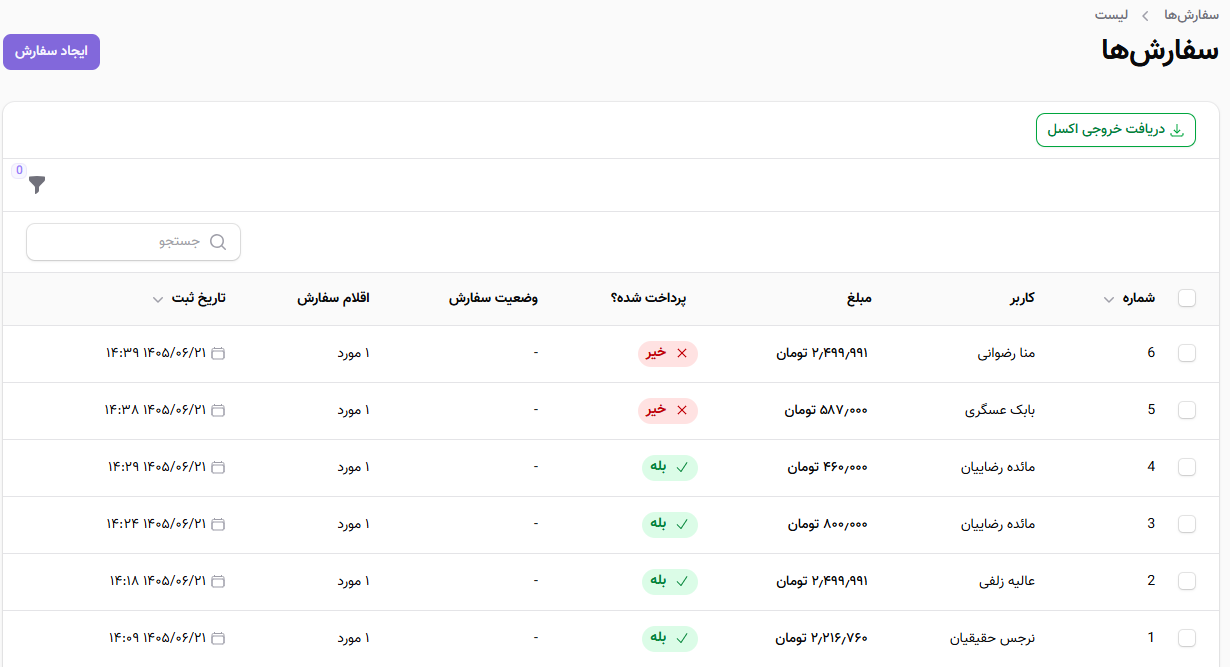1230x667 pixels.
Task: Click amount ۵۸۷٬۰۰۰ تومان
Action: tap(827, 410)
